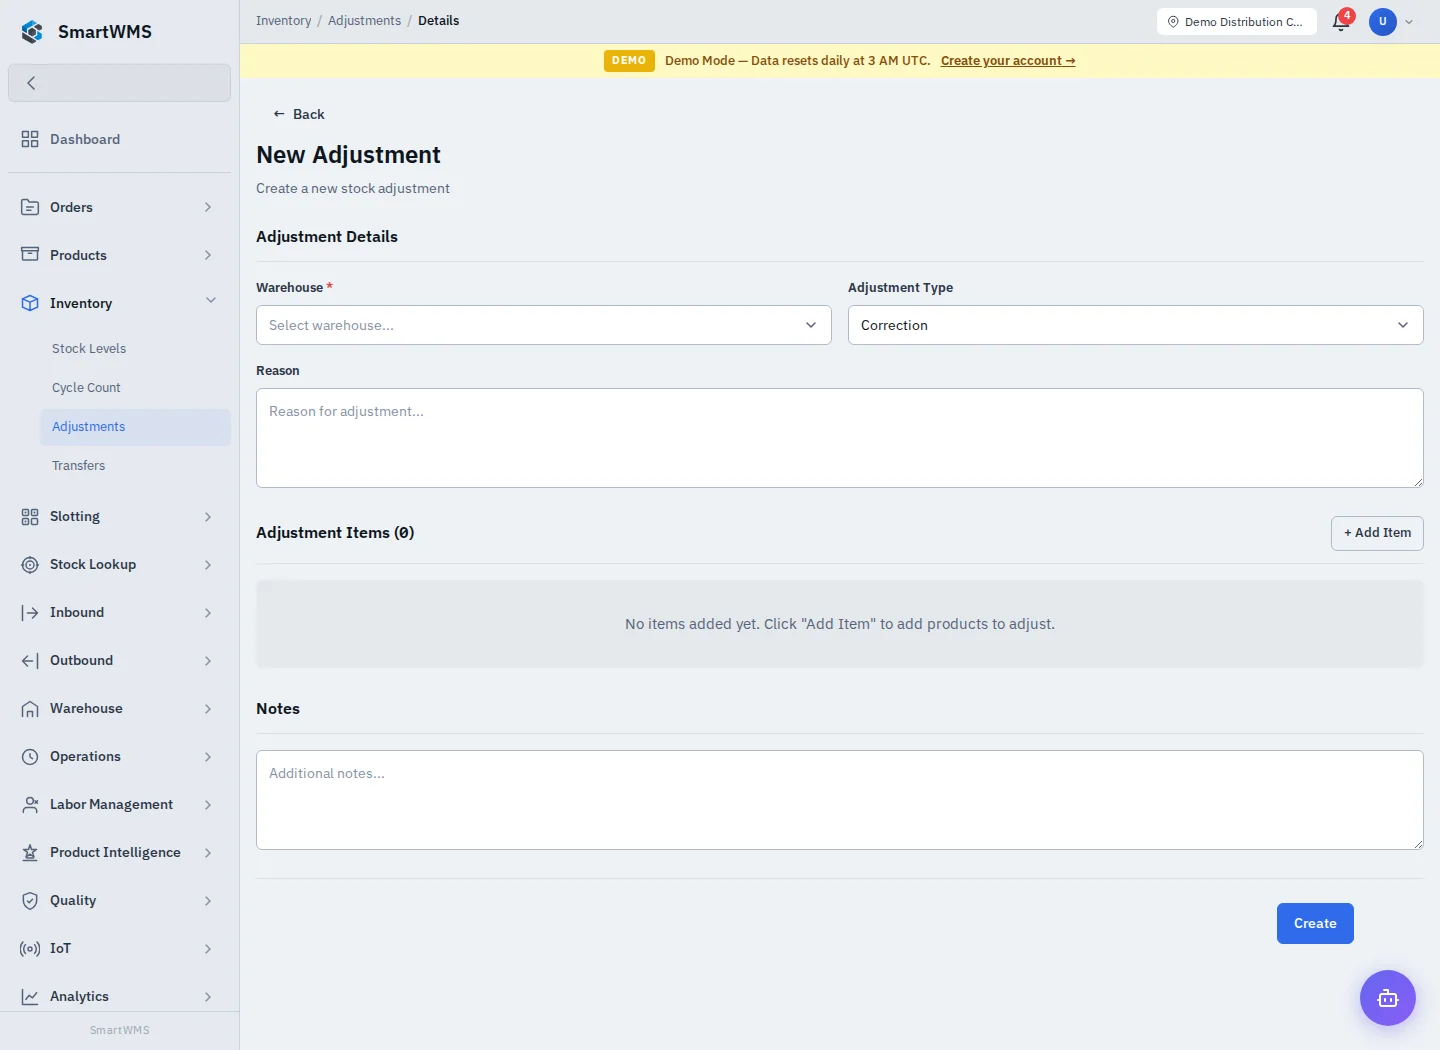
Task: Expand the Orders menu chevron
Action: 208,207
